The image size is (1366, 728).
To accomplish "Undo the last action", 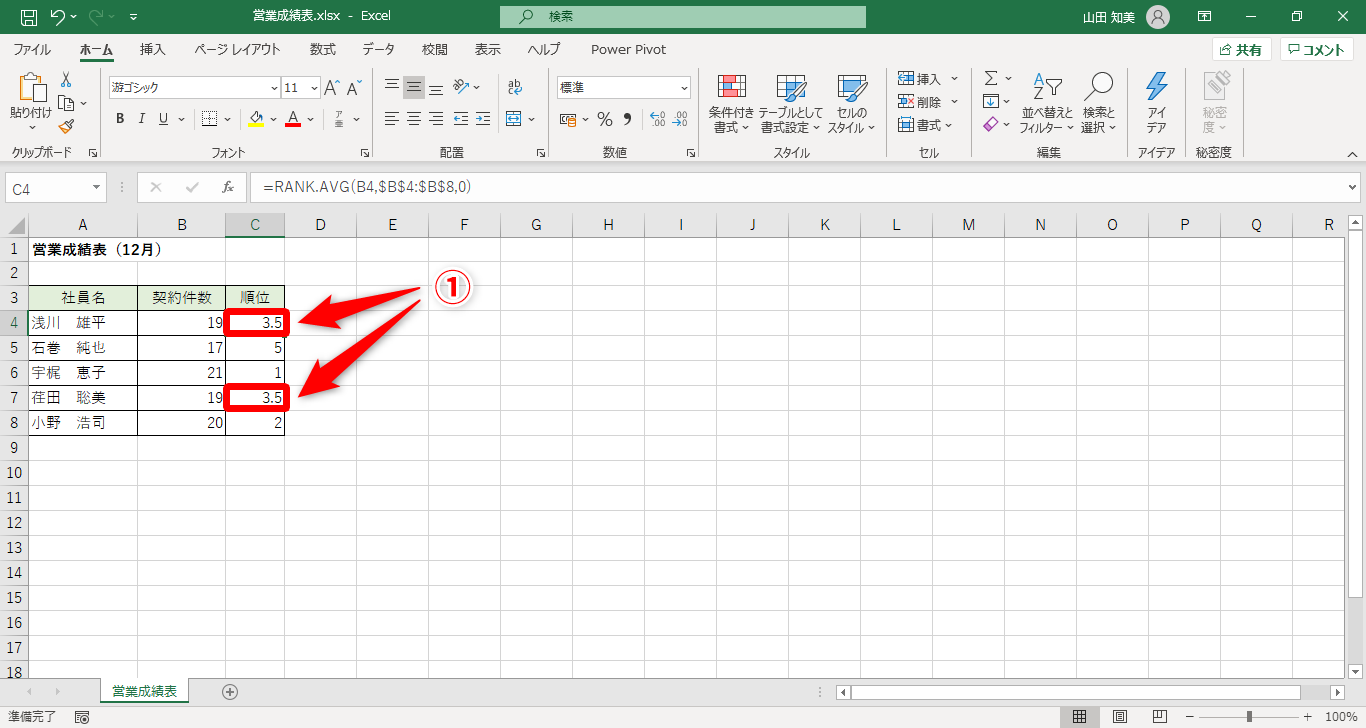I will pos(58,17).
